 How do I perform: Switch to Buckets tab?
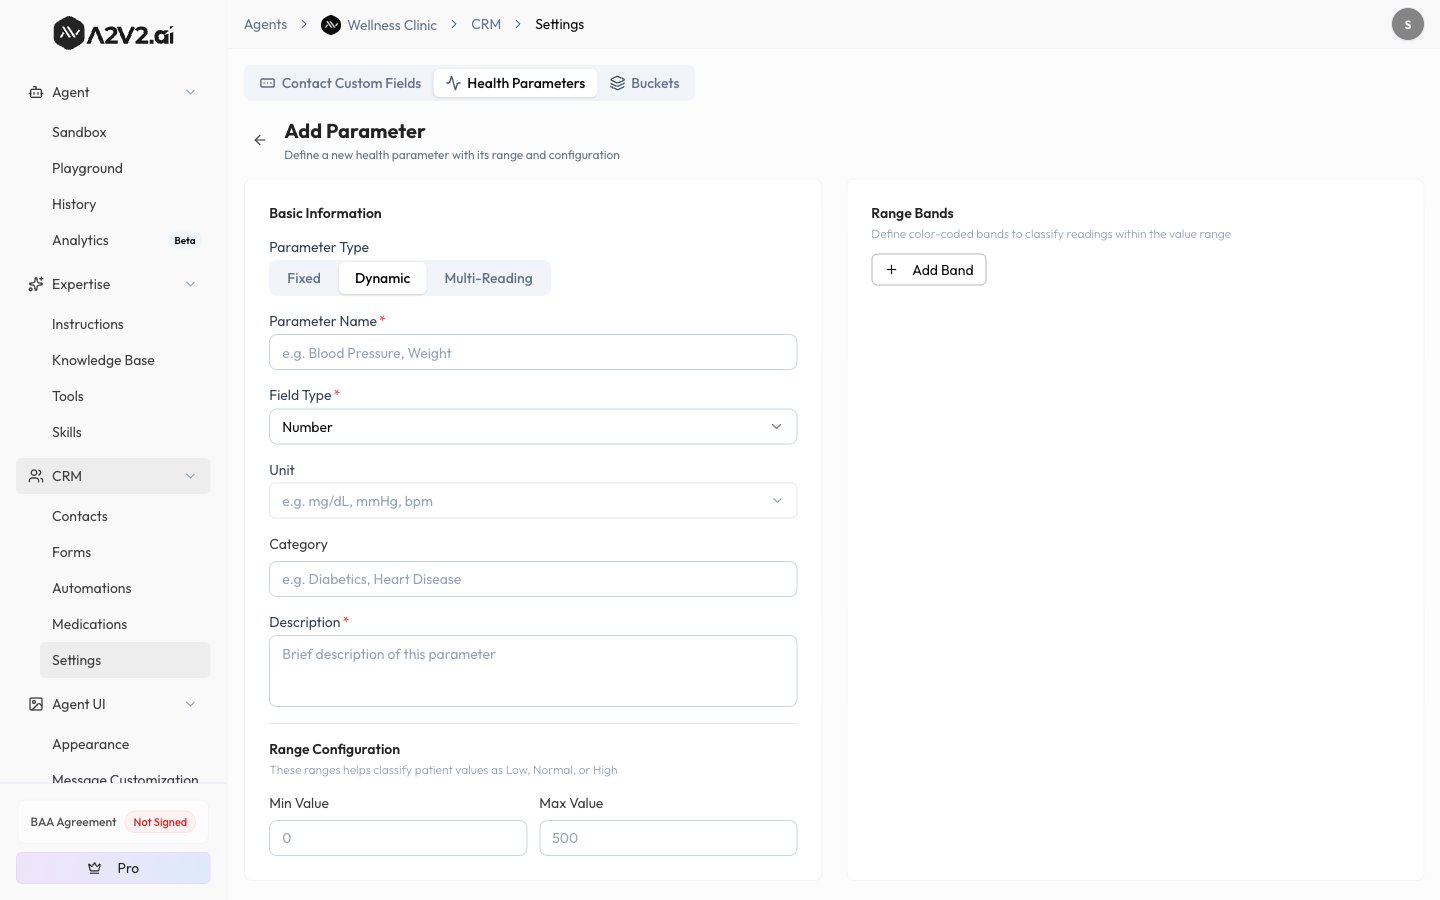(x=645, y=83)
